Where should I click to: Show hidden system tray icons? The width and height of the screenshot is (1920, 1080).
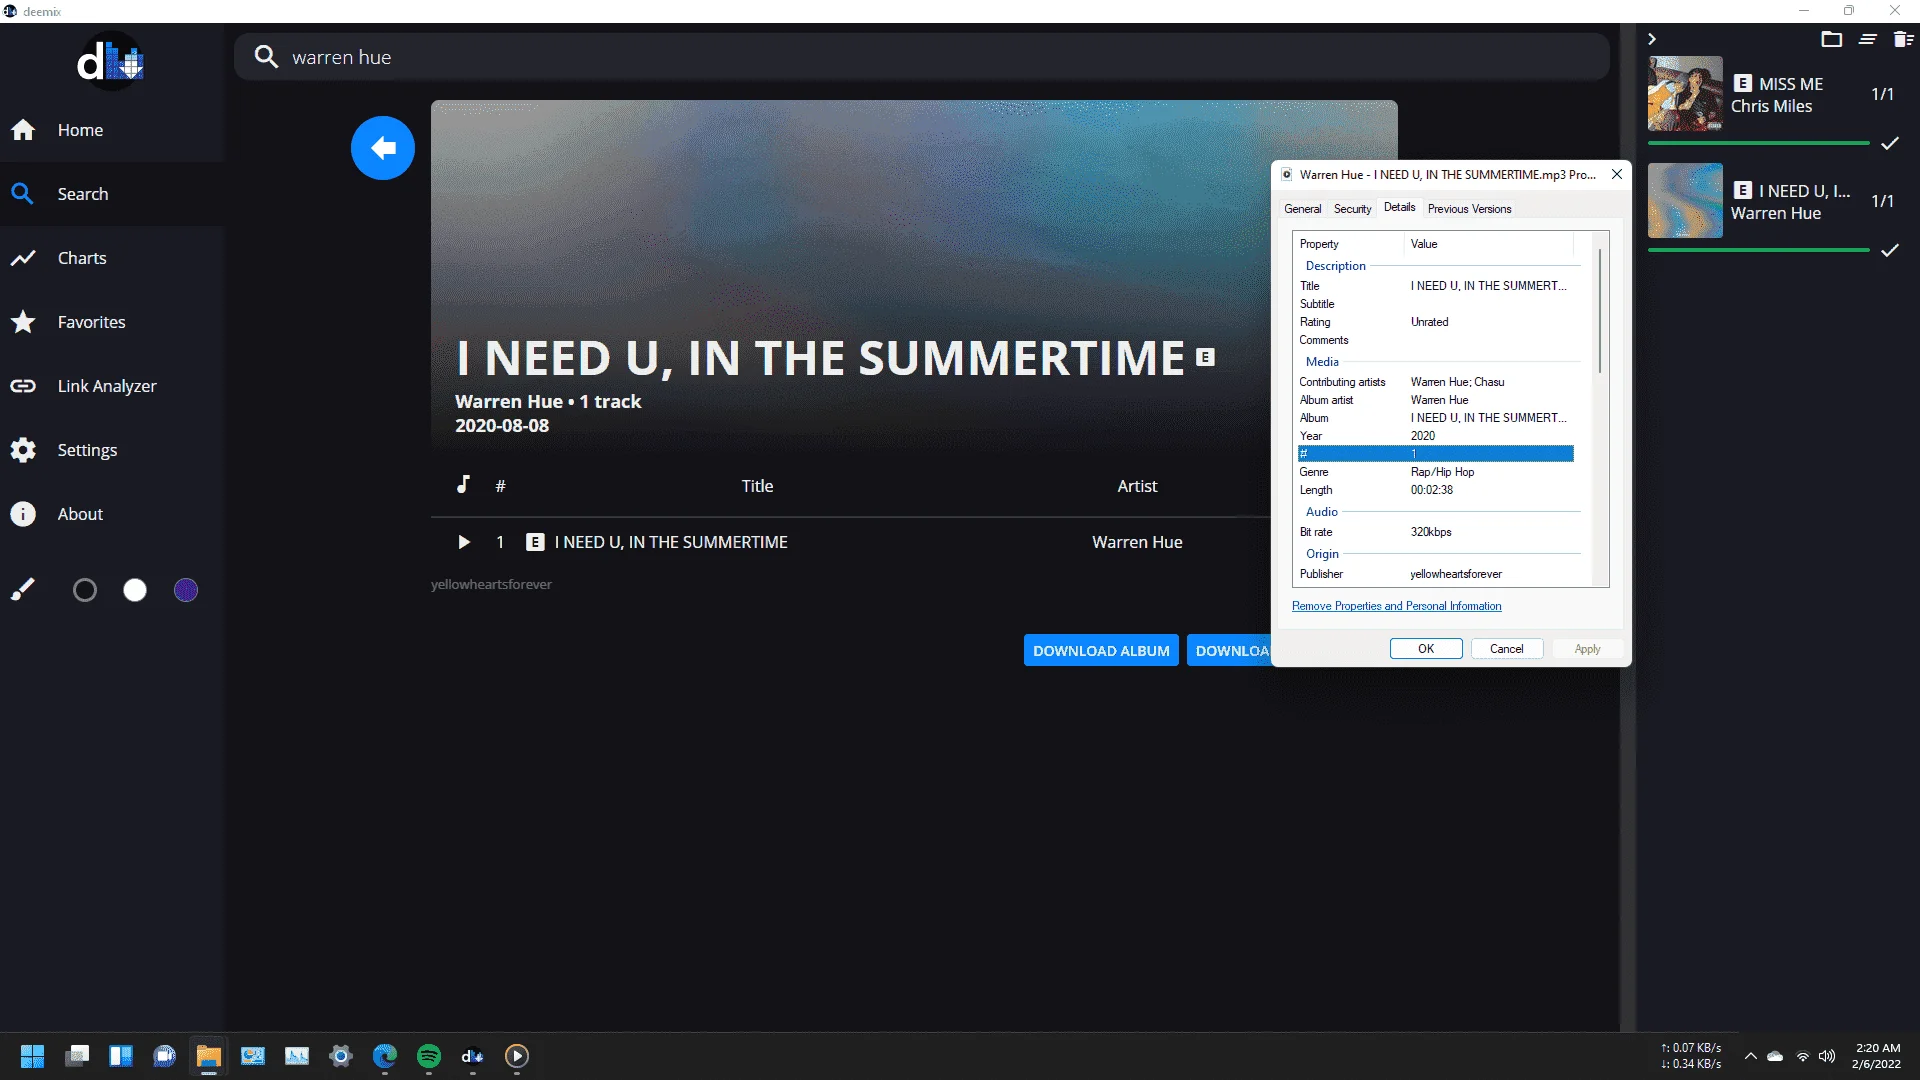[x=1750, y=1056]
